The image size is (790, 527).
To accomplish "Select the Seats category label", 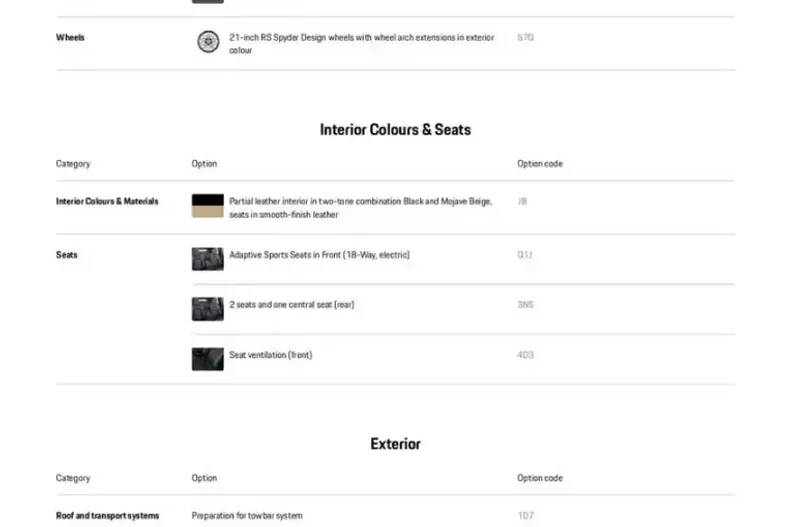I will (x=67, y=255).
